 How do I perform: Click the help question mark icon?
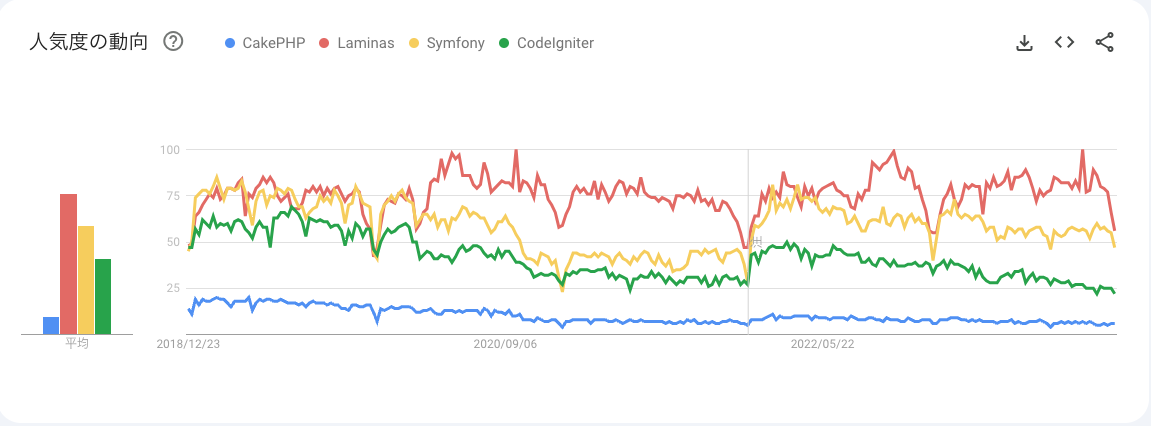pyautogui.click(x=173, y=42)
